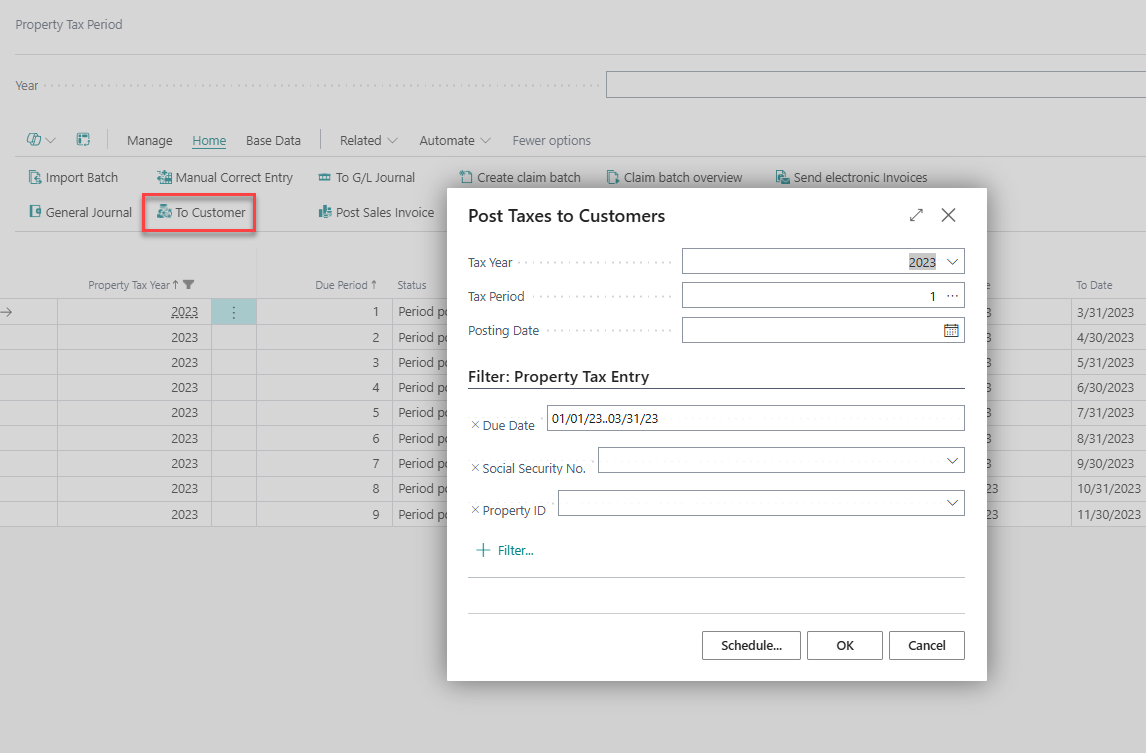Click the Send electronic Invoices icon
Screen dimensions: 1146x753
(x=782, y=178)
